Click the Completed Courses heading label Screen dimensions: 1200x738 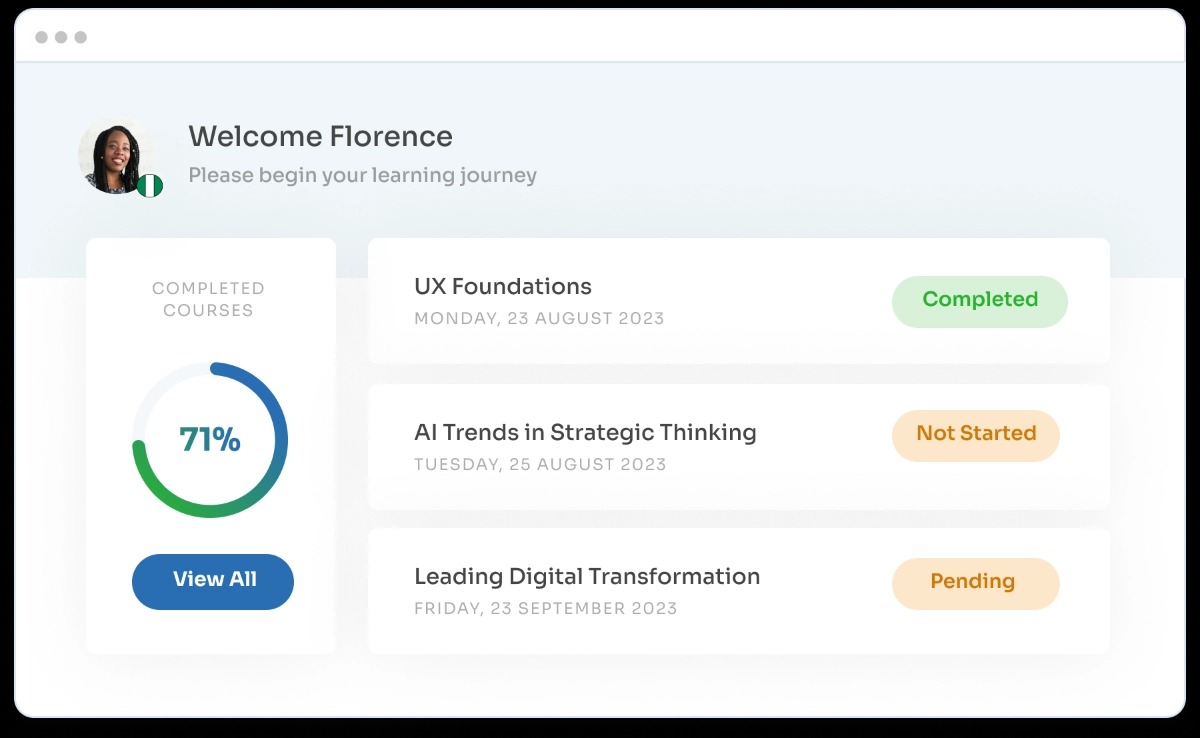point(209,299)
